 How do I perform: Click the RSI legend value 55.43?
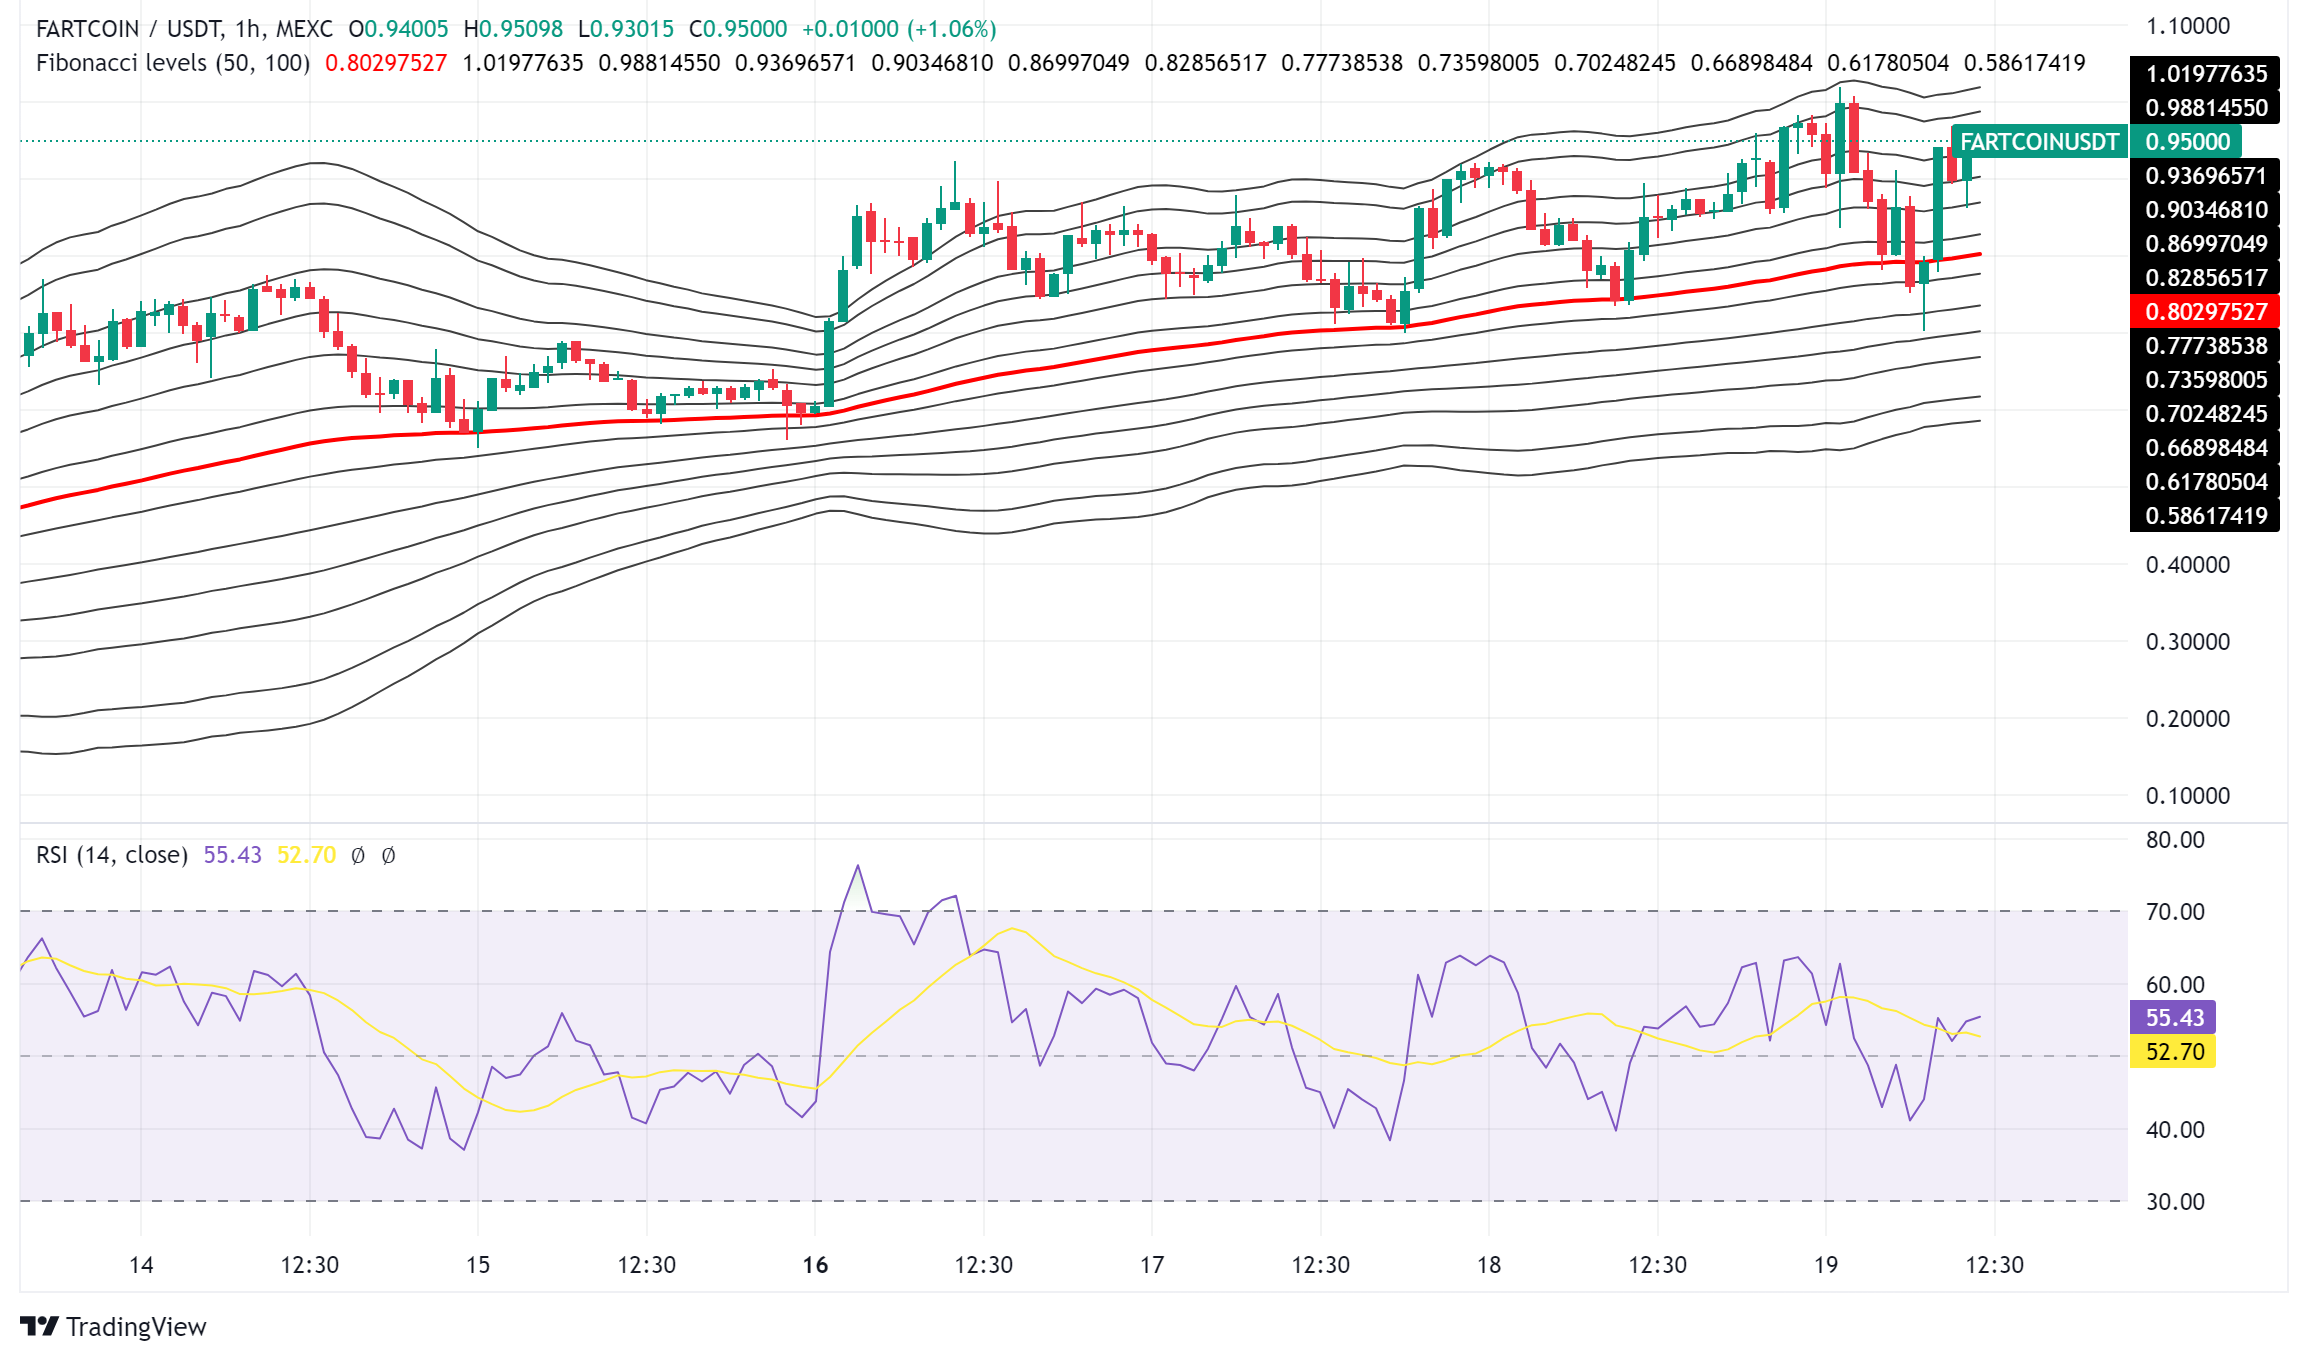232,855
